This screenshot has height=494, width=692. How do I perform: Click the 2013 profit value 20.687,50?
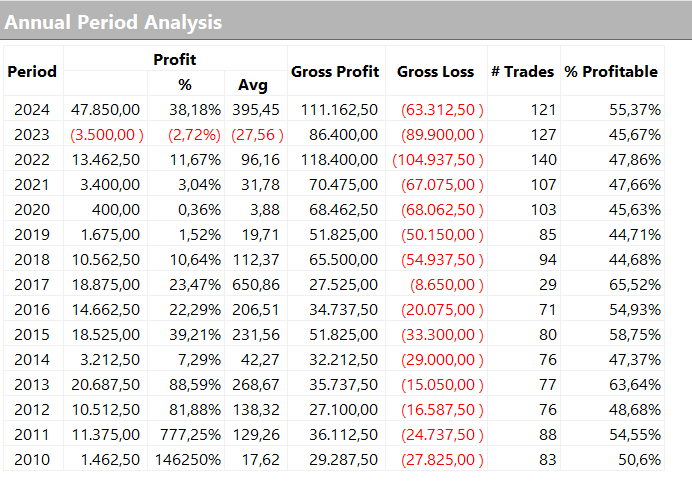(104, 385)
